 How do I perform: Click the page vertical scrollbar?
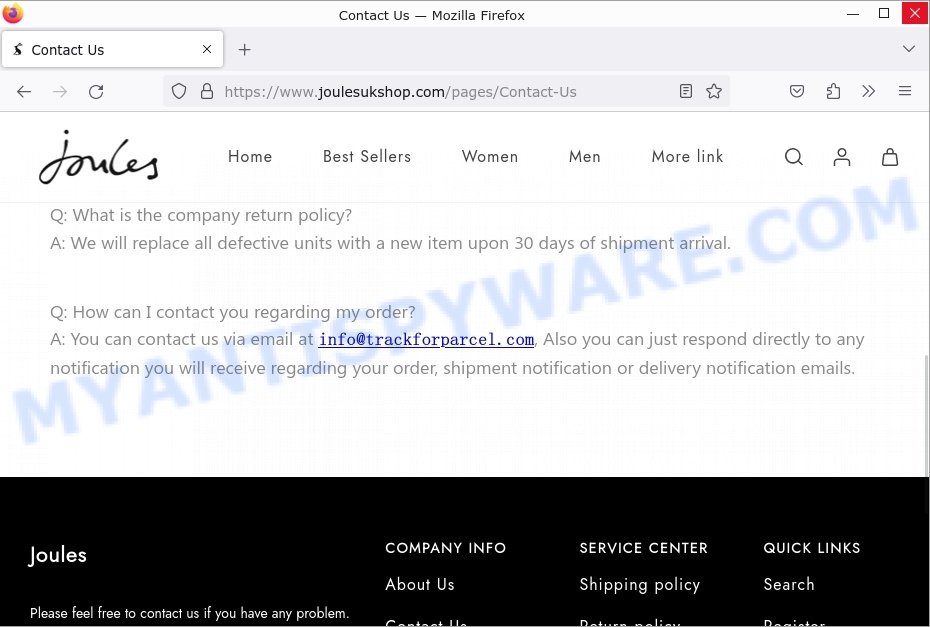point(926,415)
